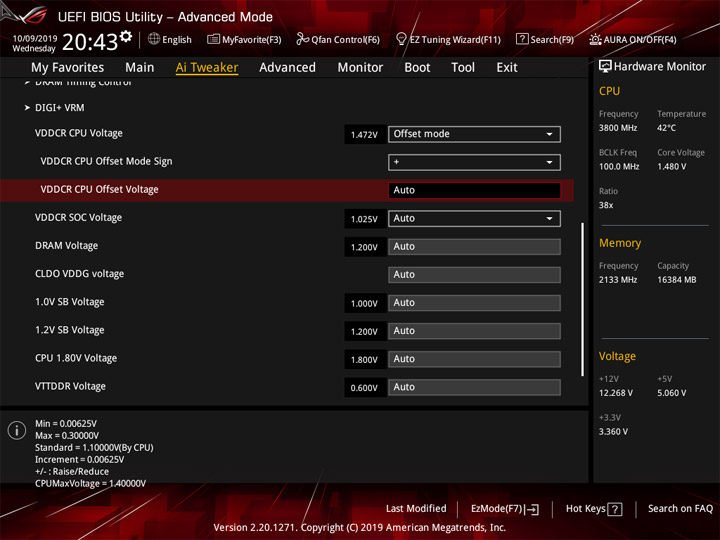Switch to Main tab
Viewport: 720px width, 540px height.
[140, 68]
